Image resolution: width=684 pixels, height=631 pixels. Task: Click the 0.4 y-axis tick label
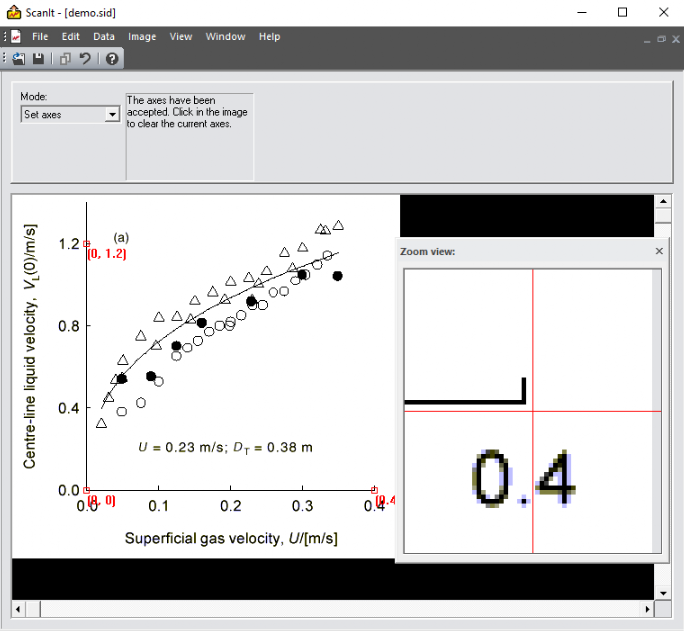click(69, 408)
